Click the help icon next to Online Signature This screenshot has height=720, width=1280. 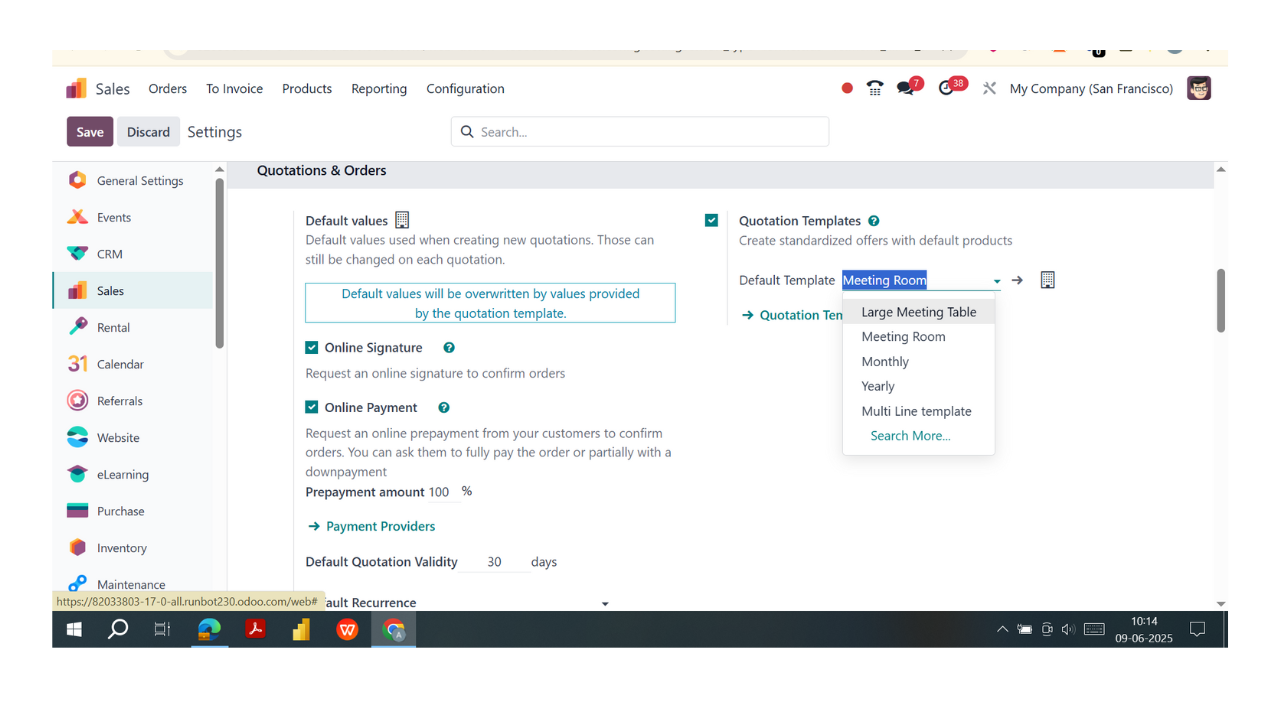(x=448, y=347)
